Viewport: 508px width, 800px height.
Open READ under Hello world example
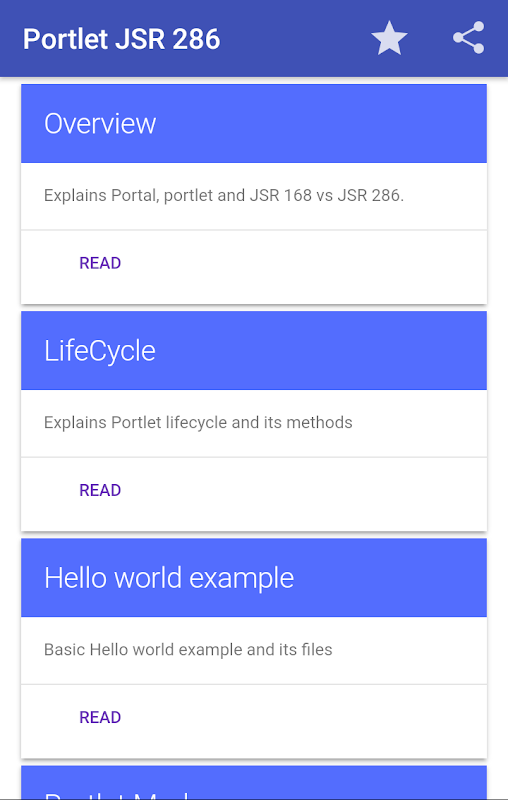coord(100,717)
